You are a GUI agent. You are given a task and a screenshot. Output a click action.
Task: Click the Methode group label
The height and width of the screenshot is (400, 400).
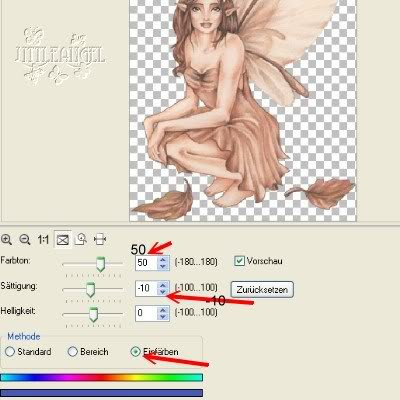pyautogui.click(x=24, y=336)
